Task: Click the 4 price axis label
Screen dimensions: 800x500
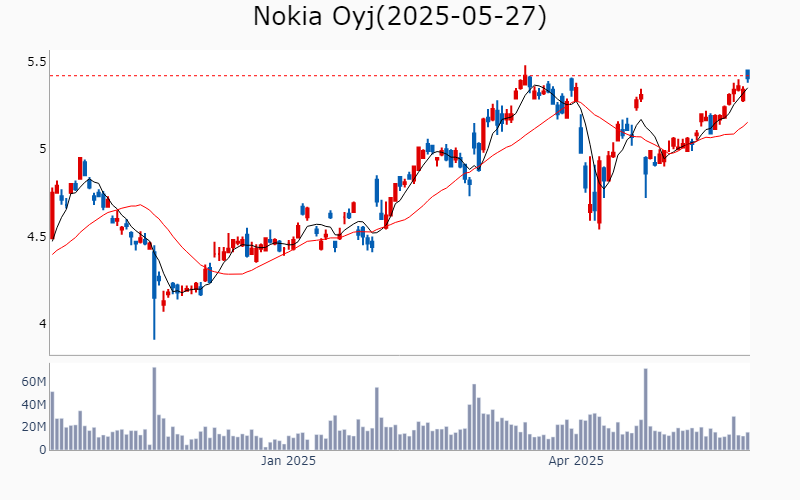Action: point(42,324)
